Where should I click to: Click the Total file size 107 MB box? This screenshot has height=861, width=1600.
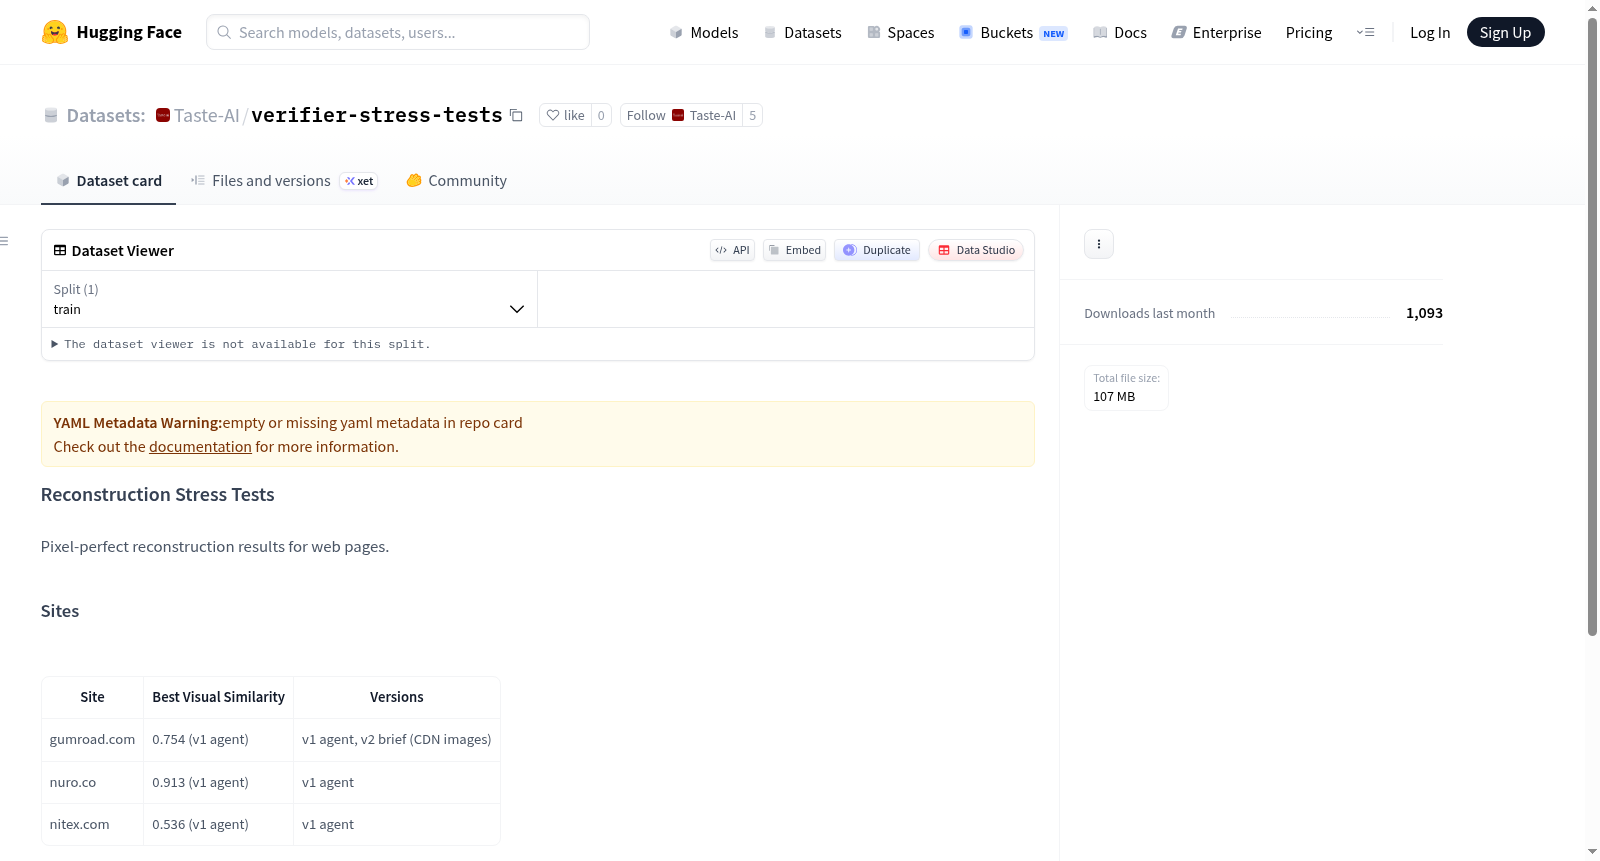coord(1126,388)
